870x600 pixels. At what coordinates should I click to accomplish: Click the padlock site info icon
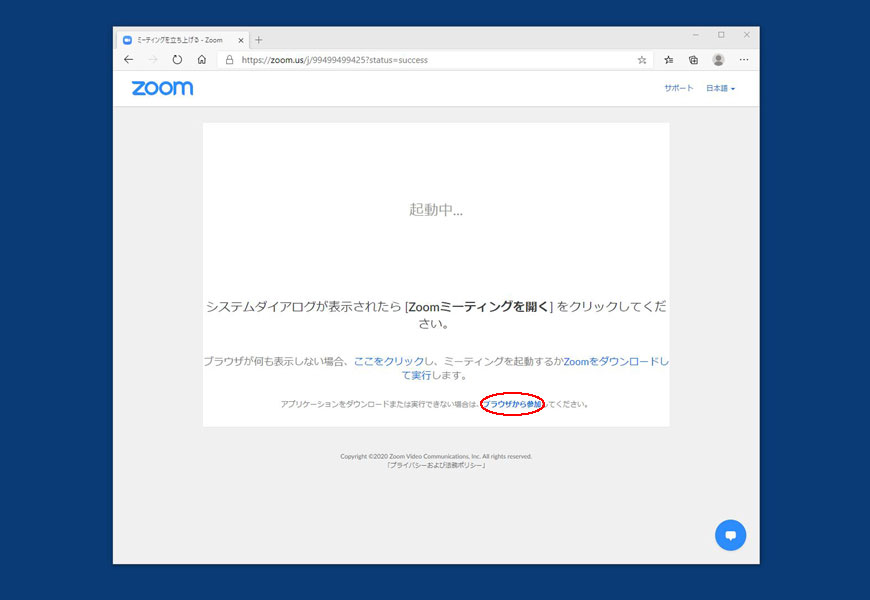pos(229,59)
